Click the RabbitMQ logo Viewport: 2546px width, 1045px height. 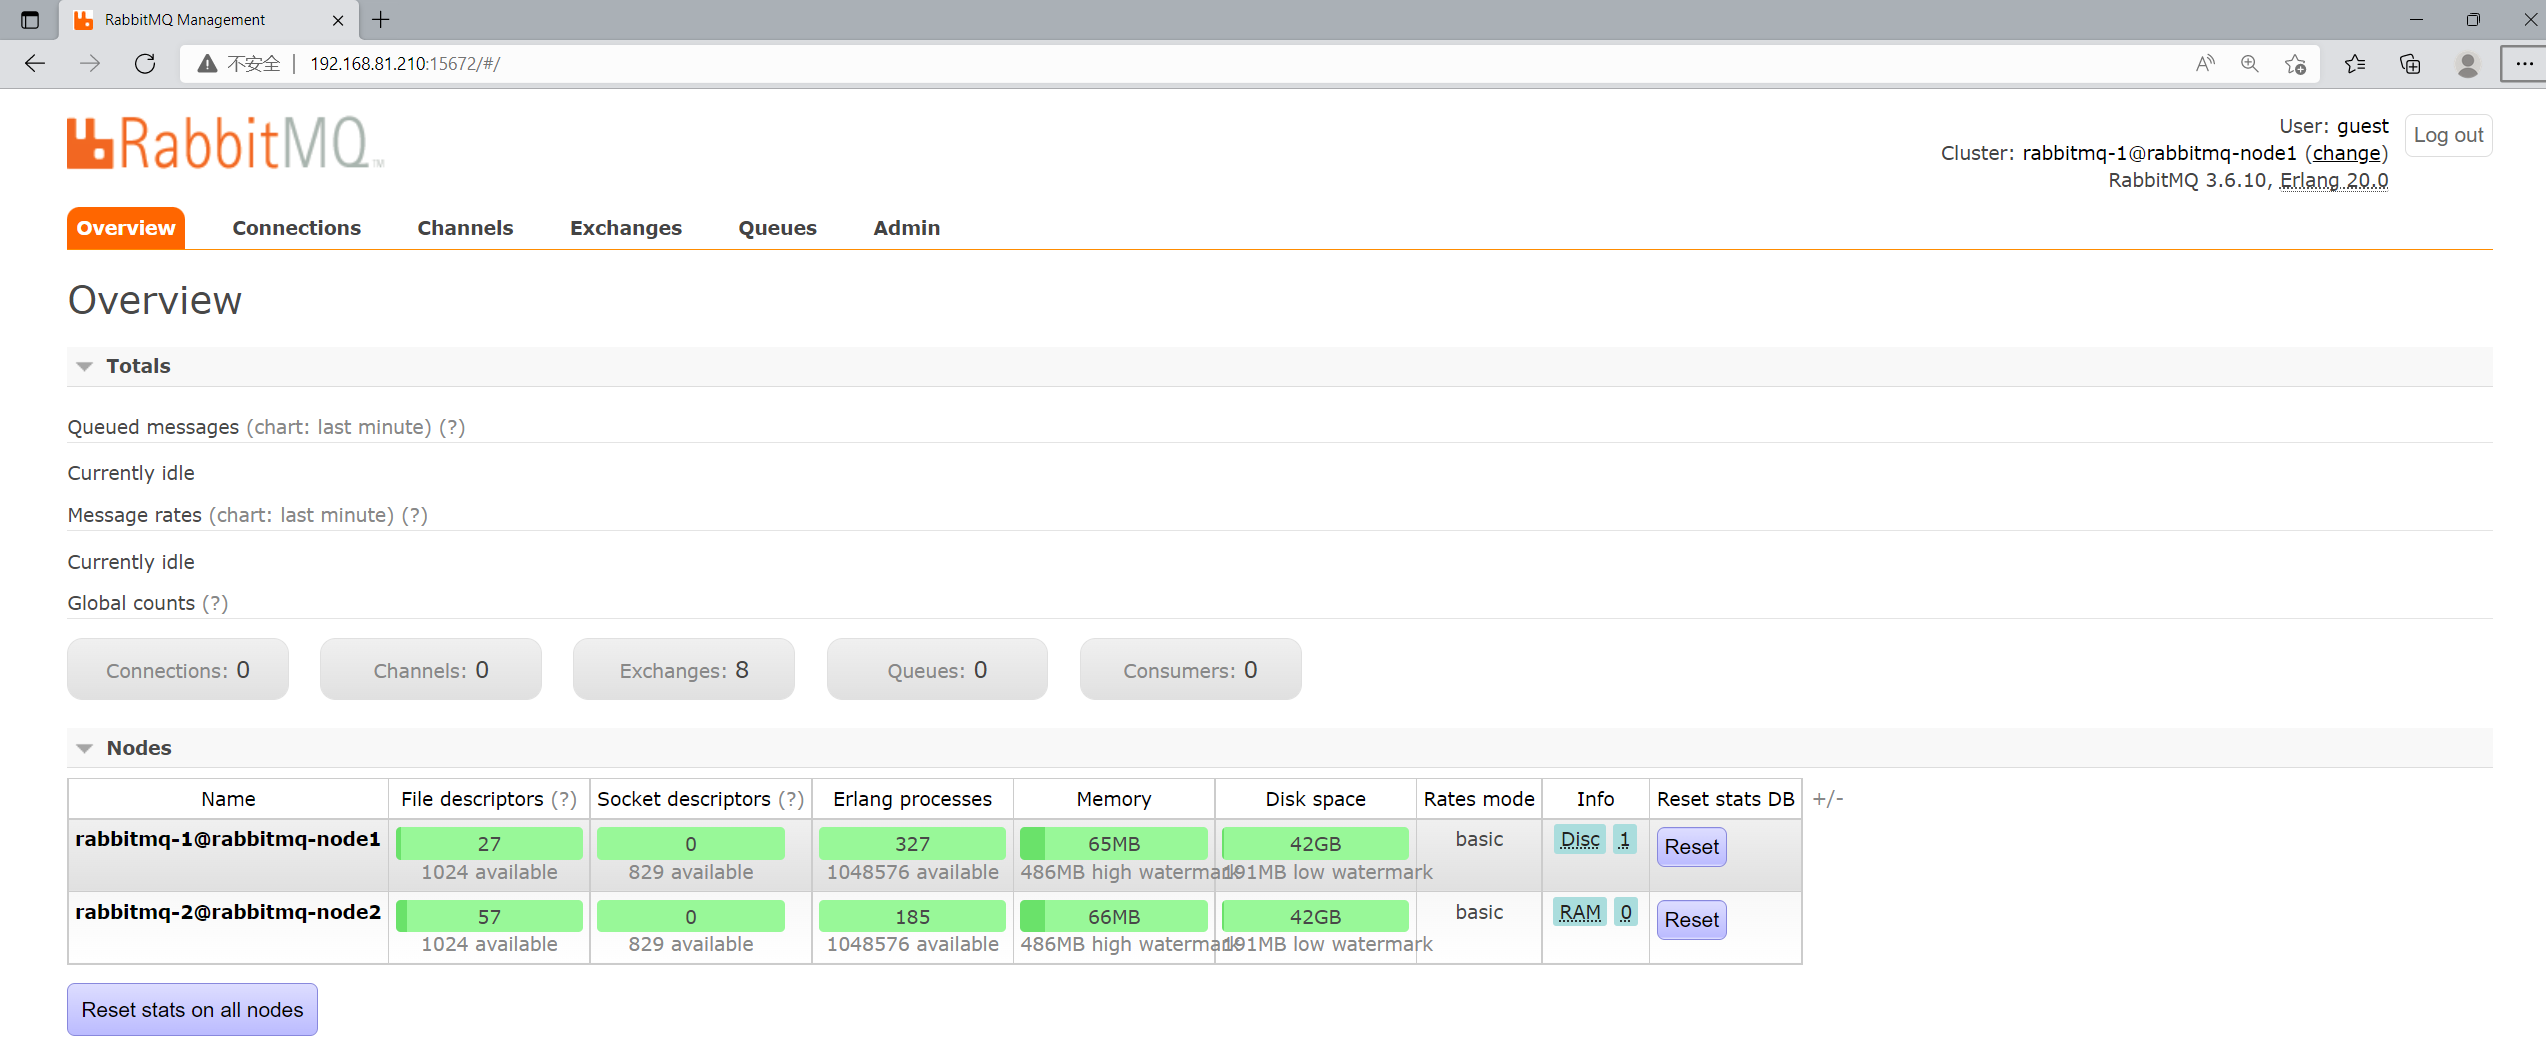tap(226, 143)
